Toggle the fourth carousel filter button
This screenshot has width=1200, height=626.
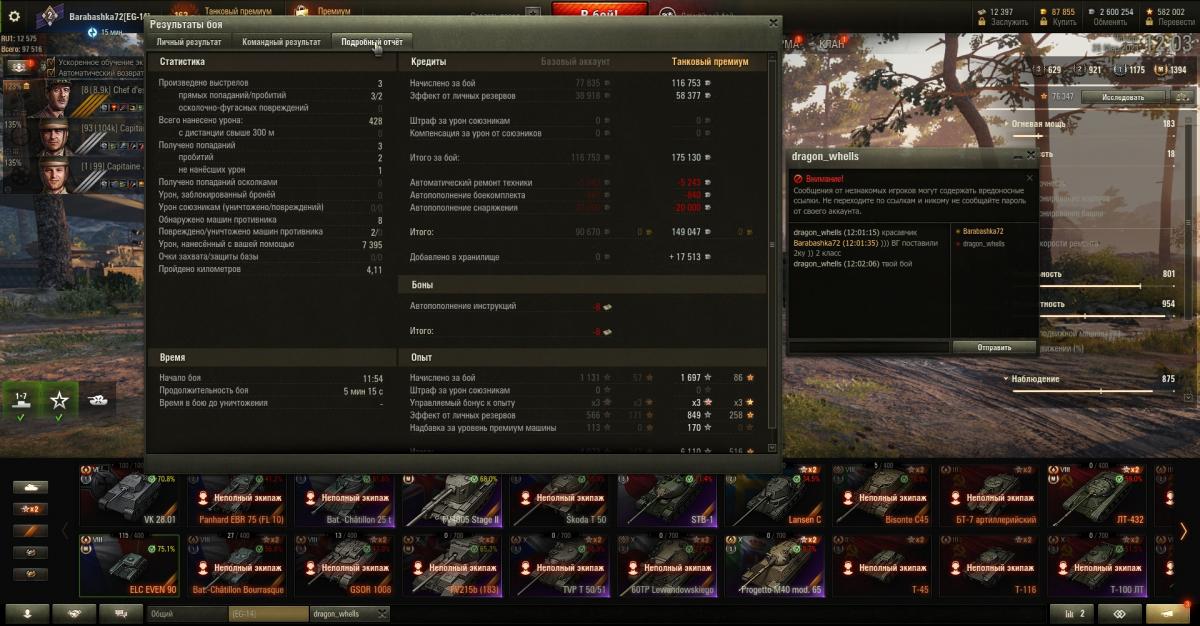[30, 552]
